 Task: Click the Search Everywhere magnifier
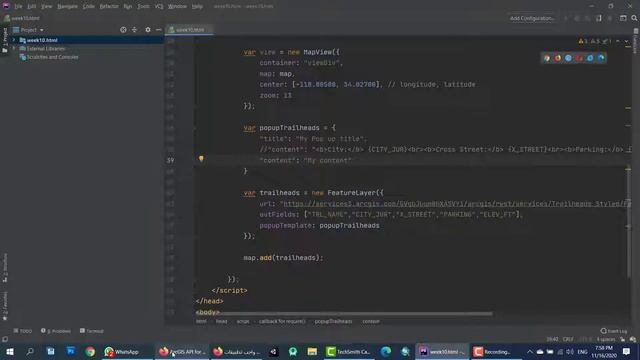click(634, 18)
